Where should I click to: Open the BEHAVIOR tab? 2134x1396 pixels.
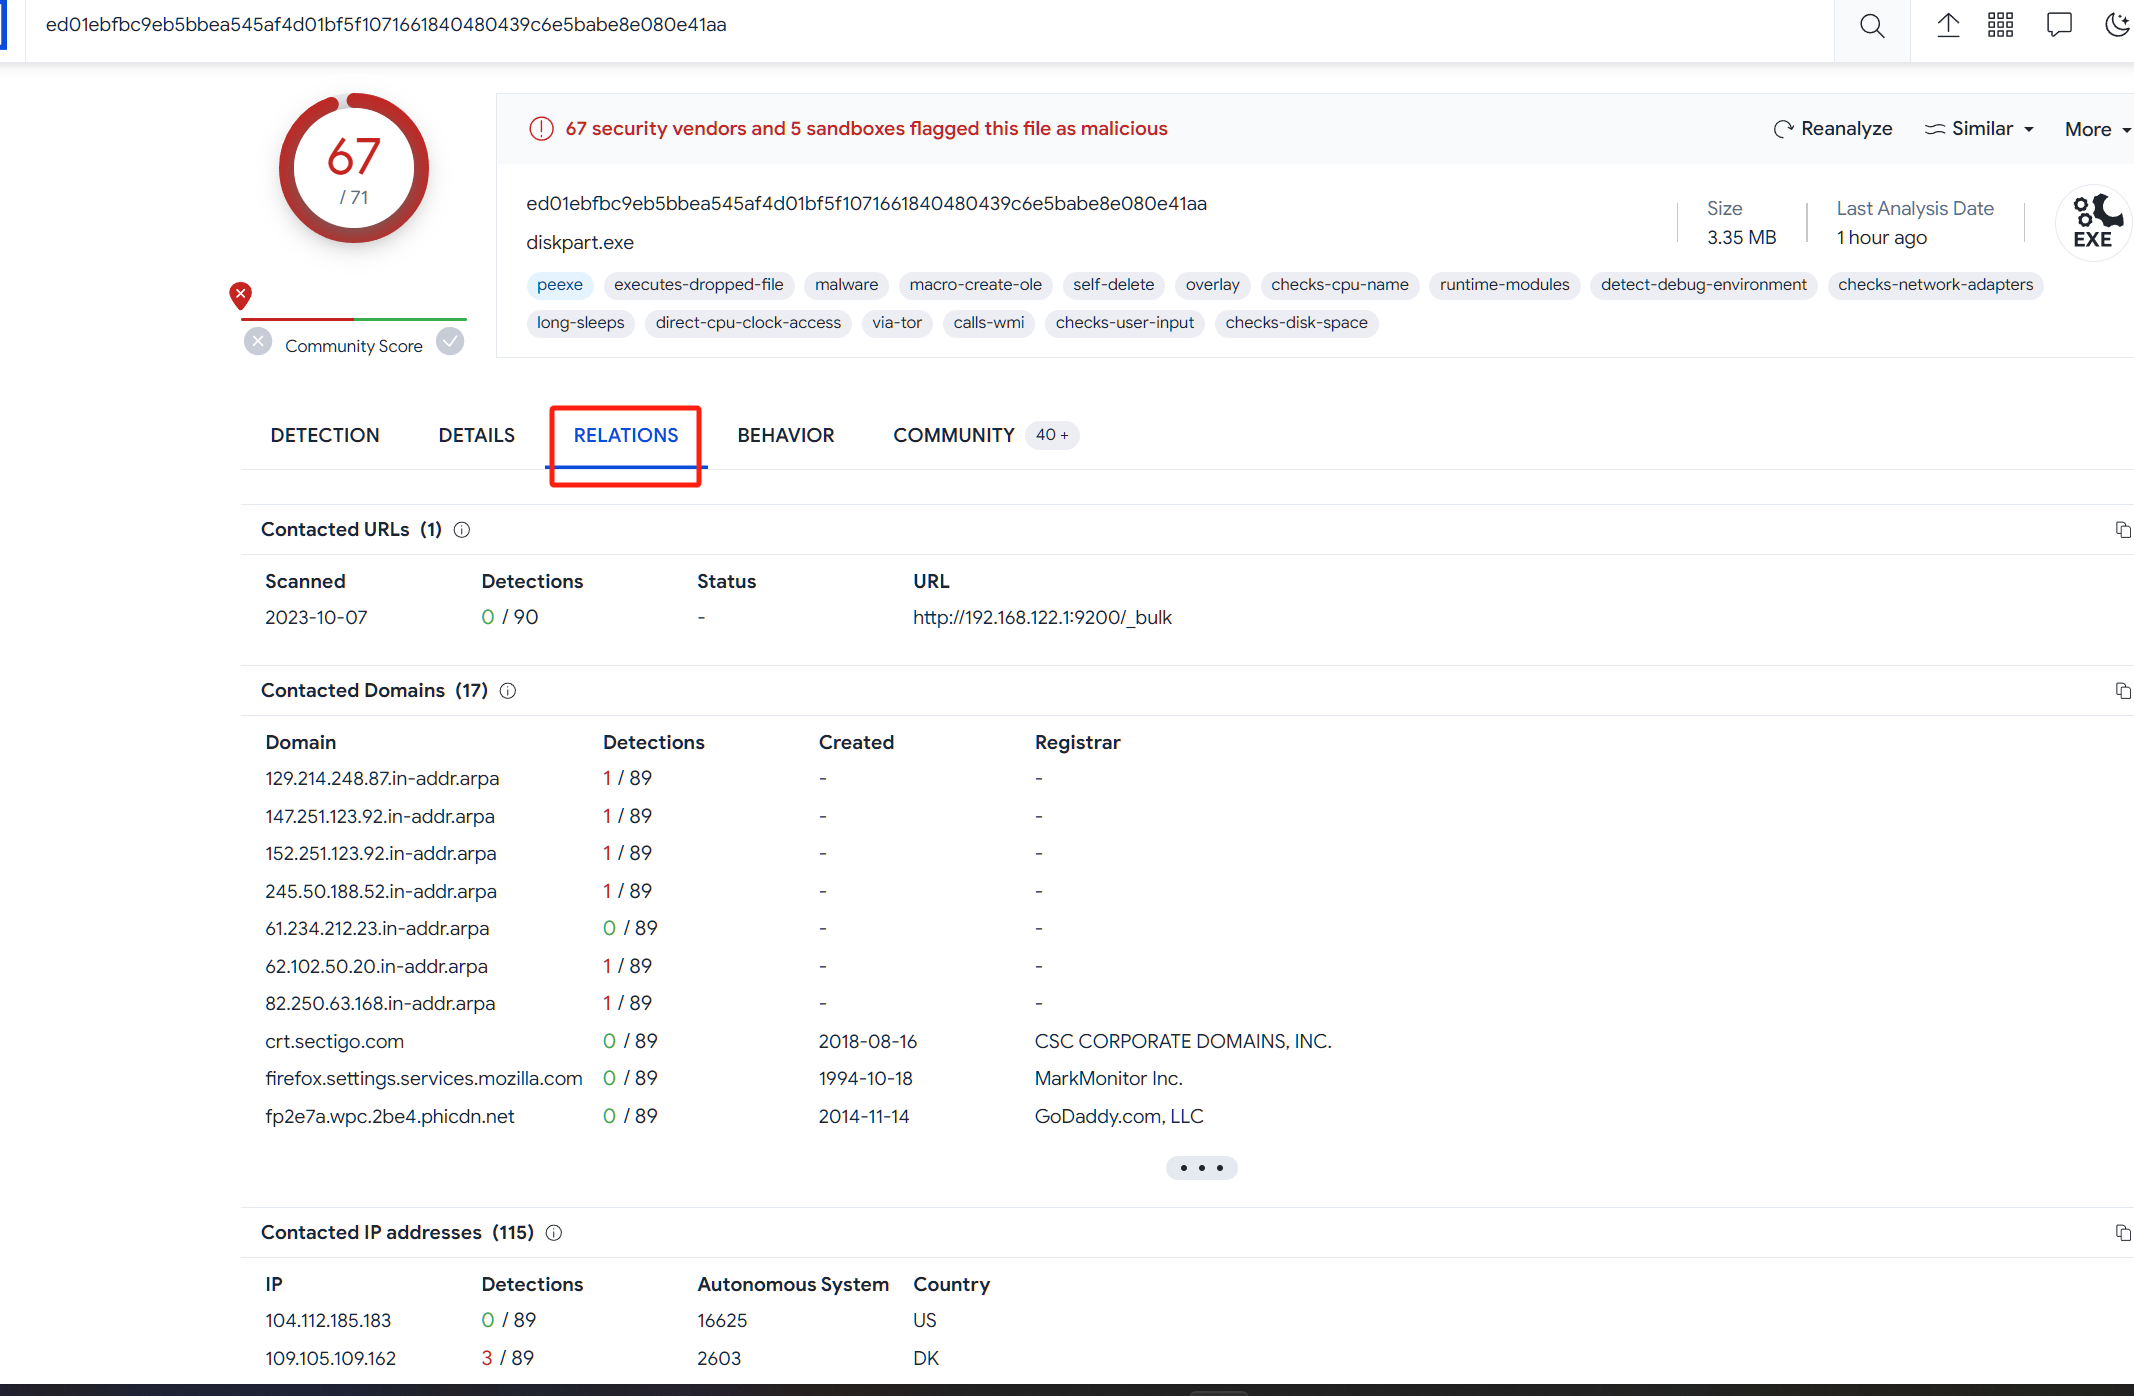point(786,435)
